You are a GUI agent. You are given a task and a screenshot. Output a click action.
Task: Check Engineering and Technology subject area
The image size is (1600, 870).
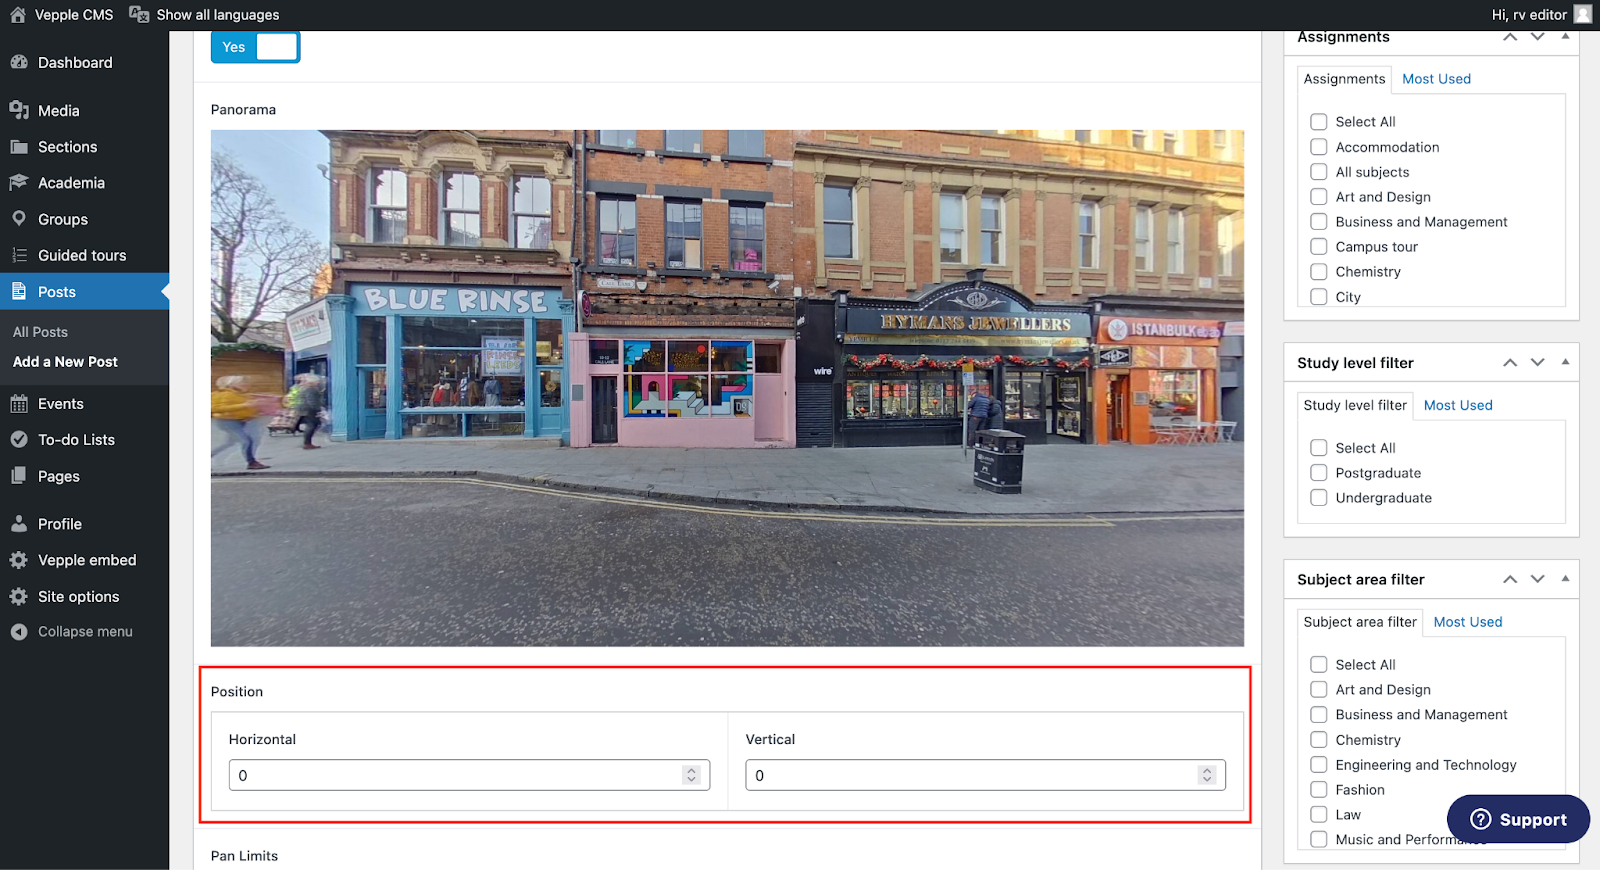(x=1319, y=765)
